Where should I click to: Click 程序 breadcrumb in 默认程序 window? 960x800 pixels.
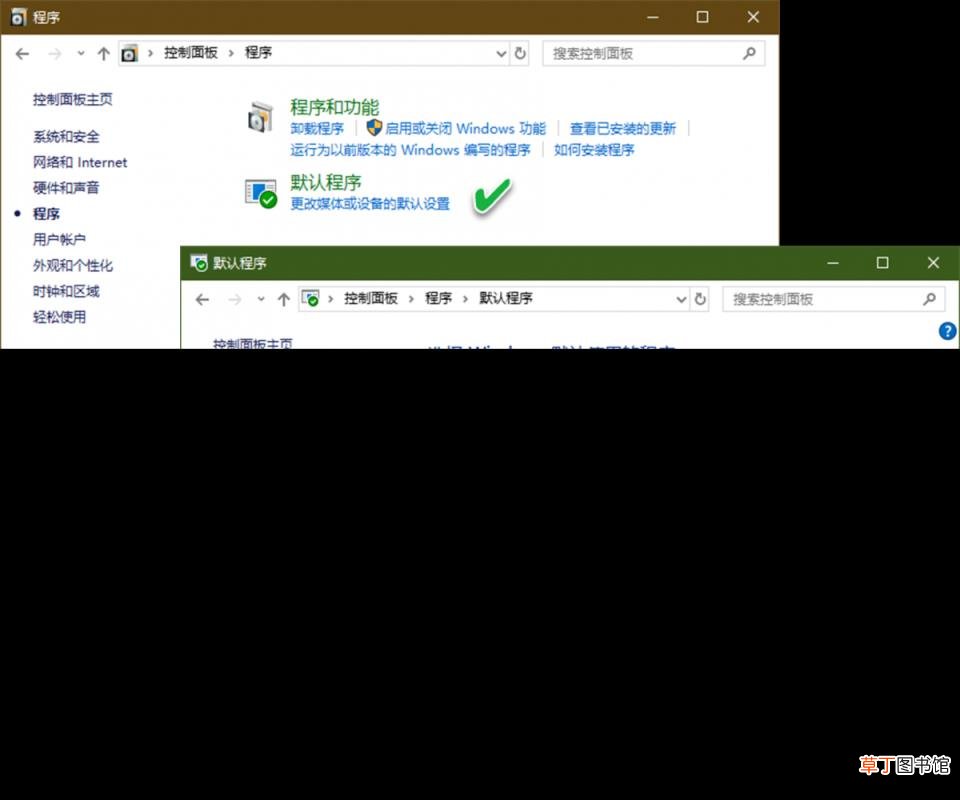[x=438, y=298]
